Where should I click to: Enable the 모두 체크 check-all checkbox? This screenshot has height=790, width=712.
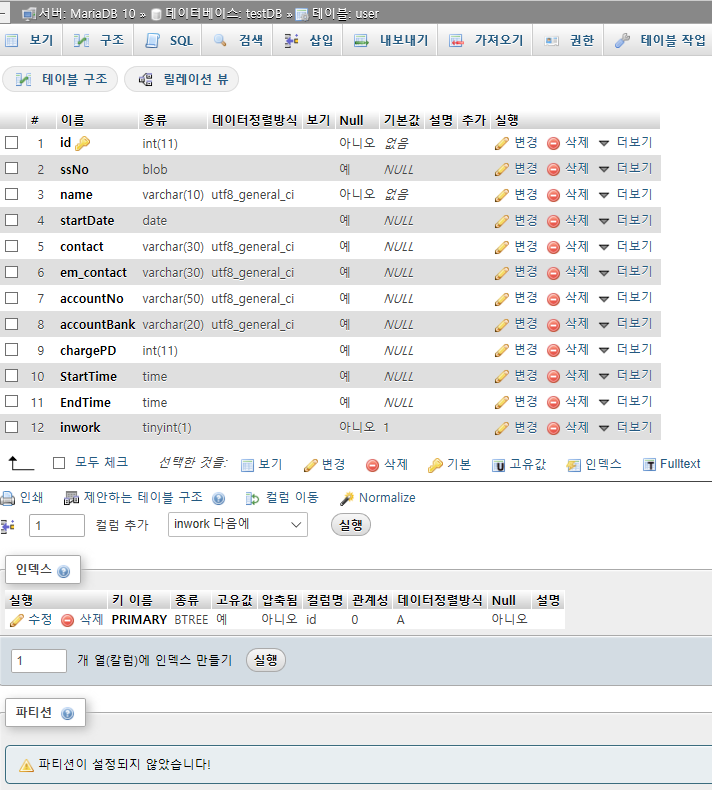(59, 463)
